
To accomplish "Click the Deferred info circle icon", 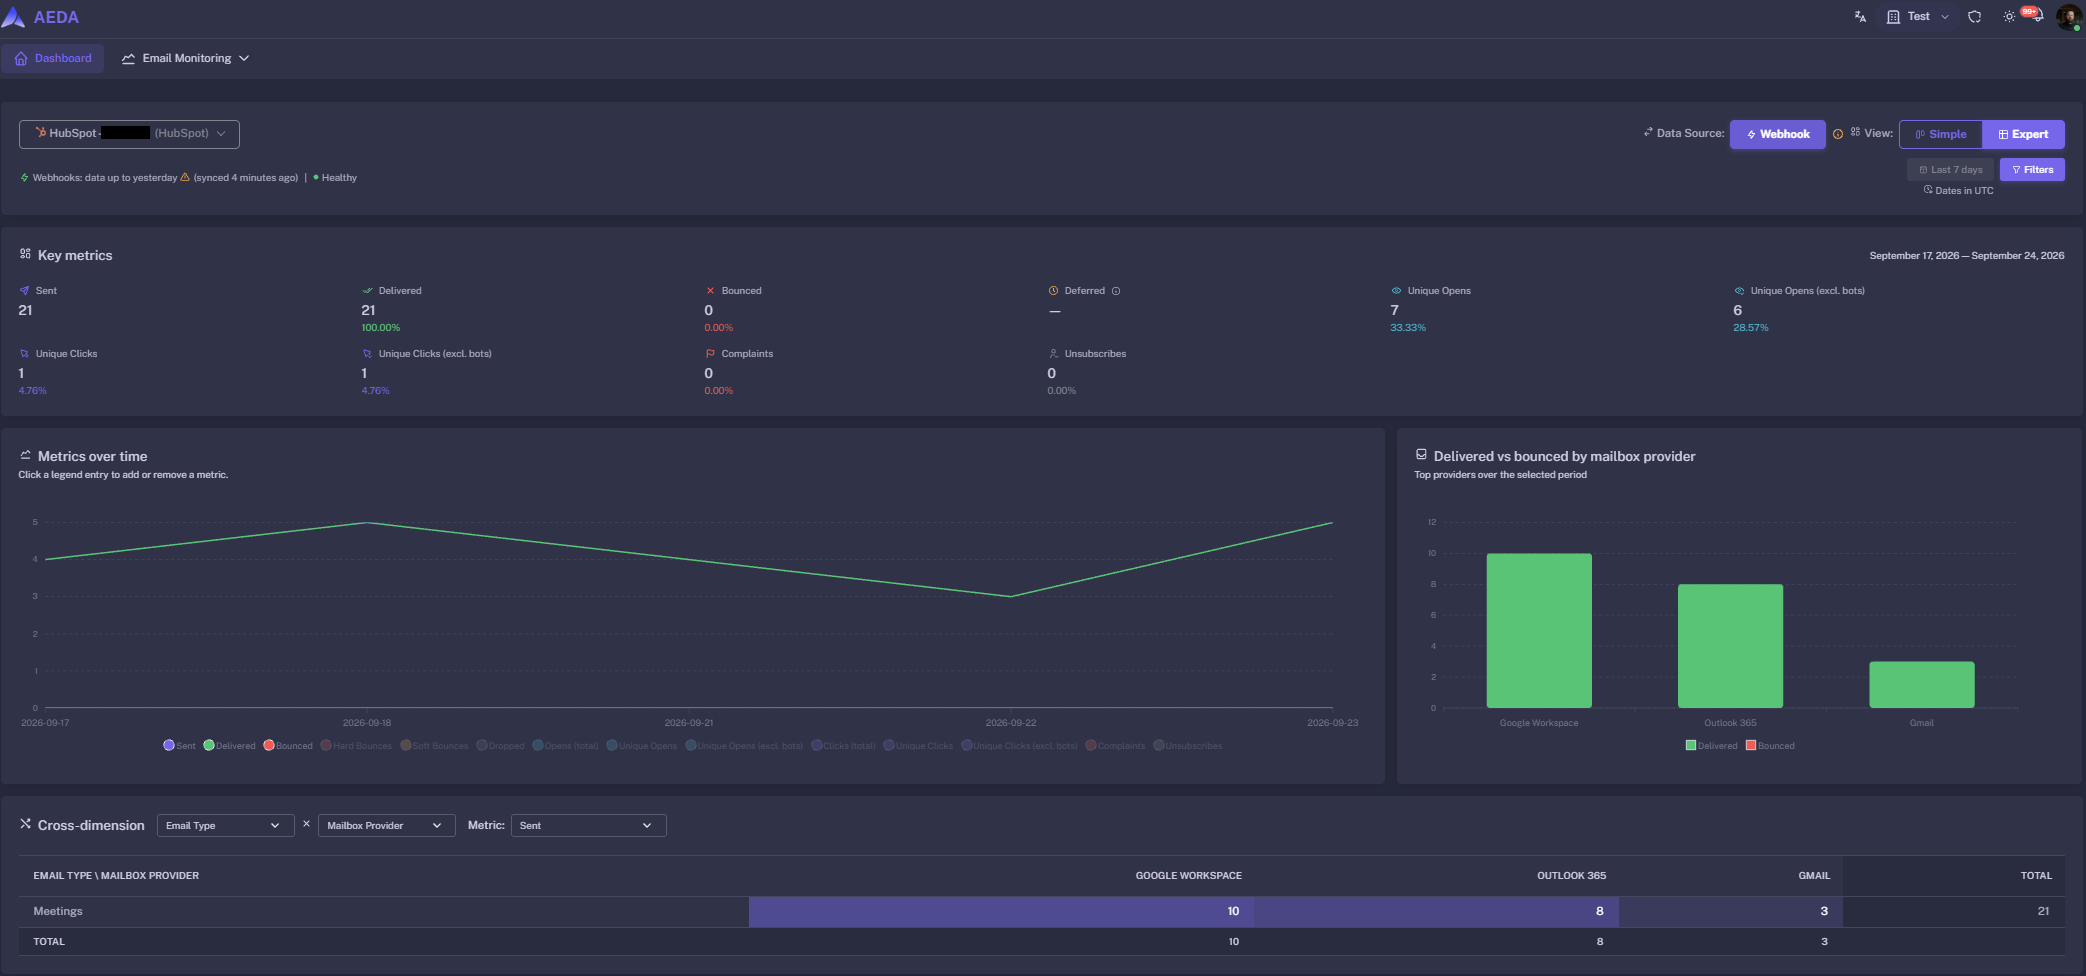I will tap(1116, 291).
